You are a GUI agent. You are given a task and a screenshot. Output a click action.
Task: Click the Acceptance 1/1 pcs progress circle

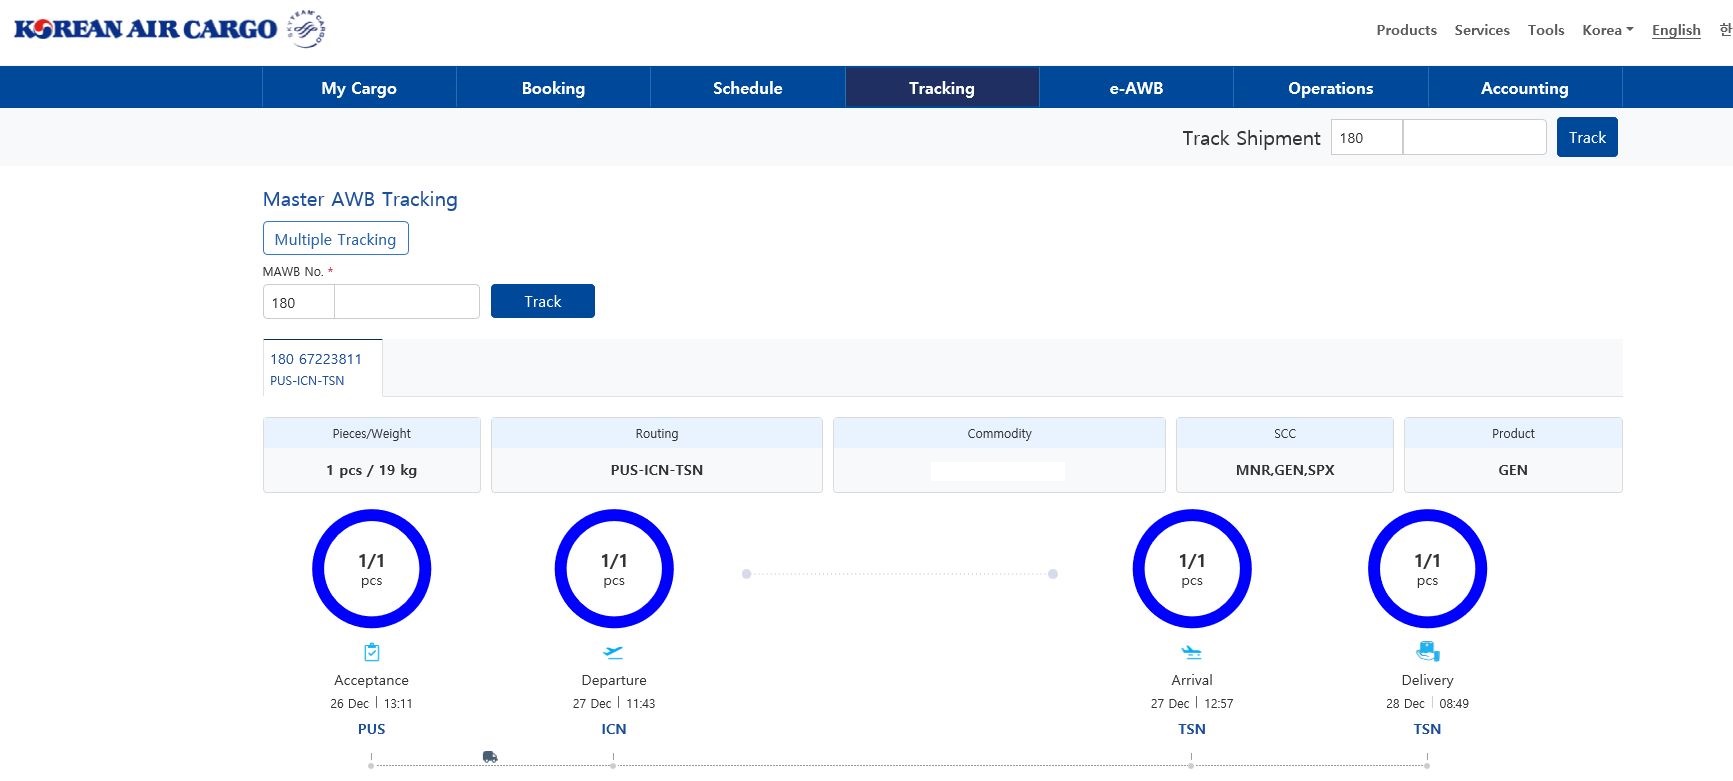coord(372,569)
